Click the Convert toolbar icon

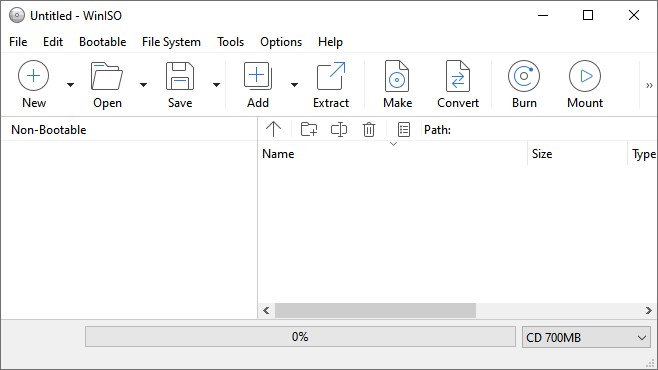[x=457, y=76]
